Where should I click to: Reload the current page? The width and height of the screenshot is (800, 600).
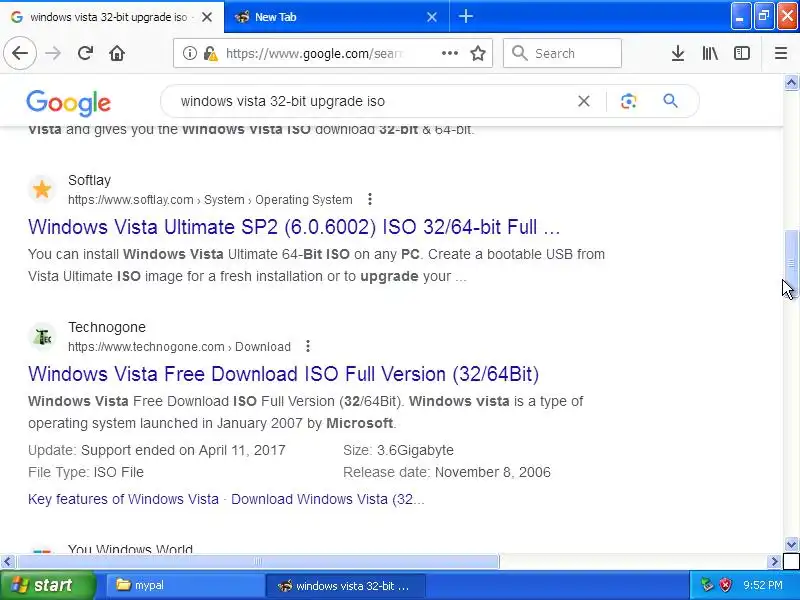point(85,53)
